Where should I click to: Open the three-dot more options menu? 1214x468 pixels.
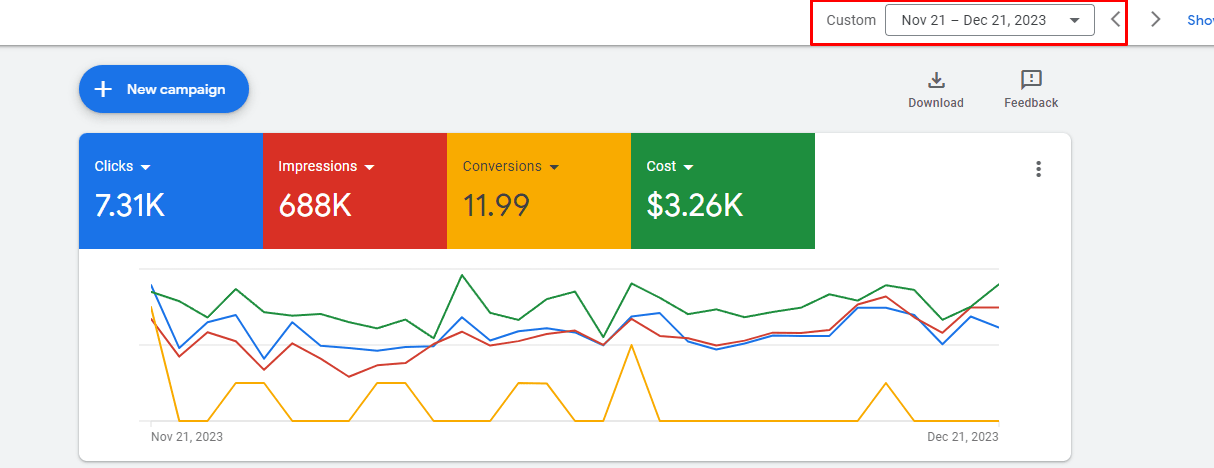click(x=1038, y=169)
